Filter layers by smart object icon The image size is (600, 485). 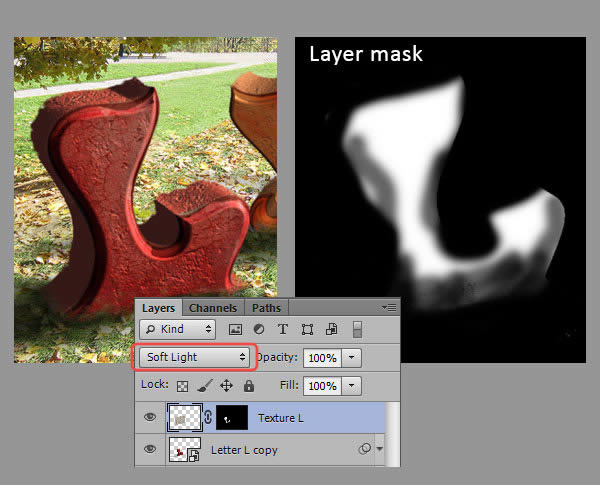tap(330, 329)
